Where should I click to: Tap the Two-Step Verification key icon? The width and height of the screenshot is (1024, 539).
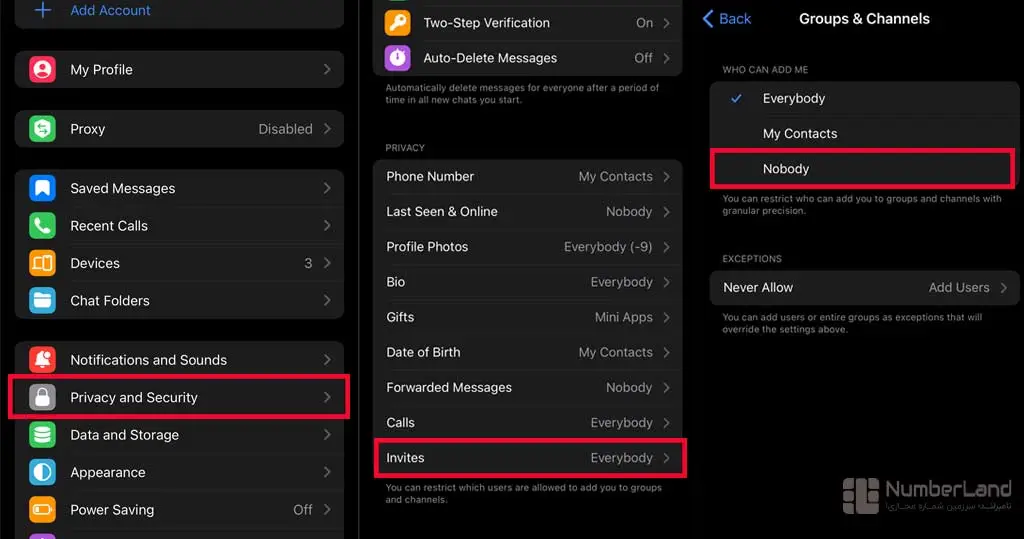(398, 23)
